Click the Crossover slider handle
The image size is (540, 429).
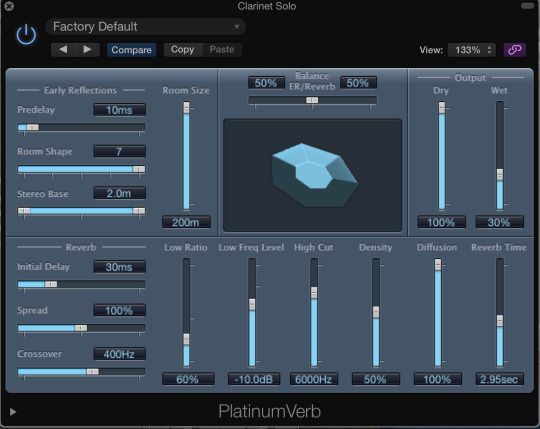(x=92, y=372)
